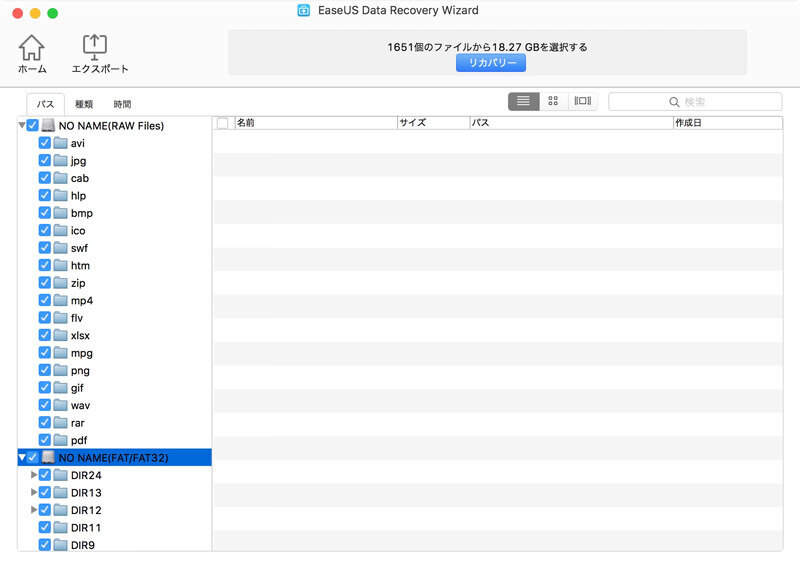Image resolution: width=800 pixels, height=568 pixels.
Task: Collapse the NO NAME(RAW Files) tree node
Action: click(22, 125)
